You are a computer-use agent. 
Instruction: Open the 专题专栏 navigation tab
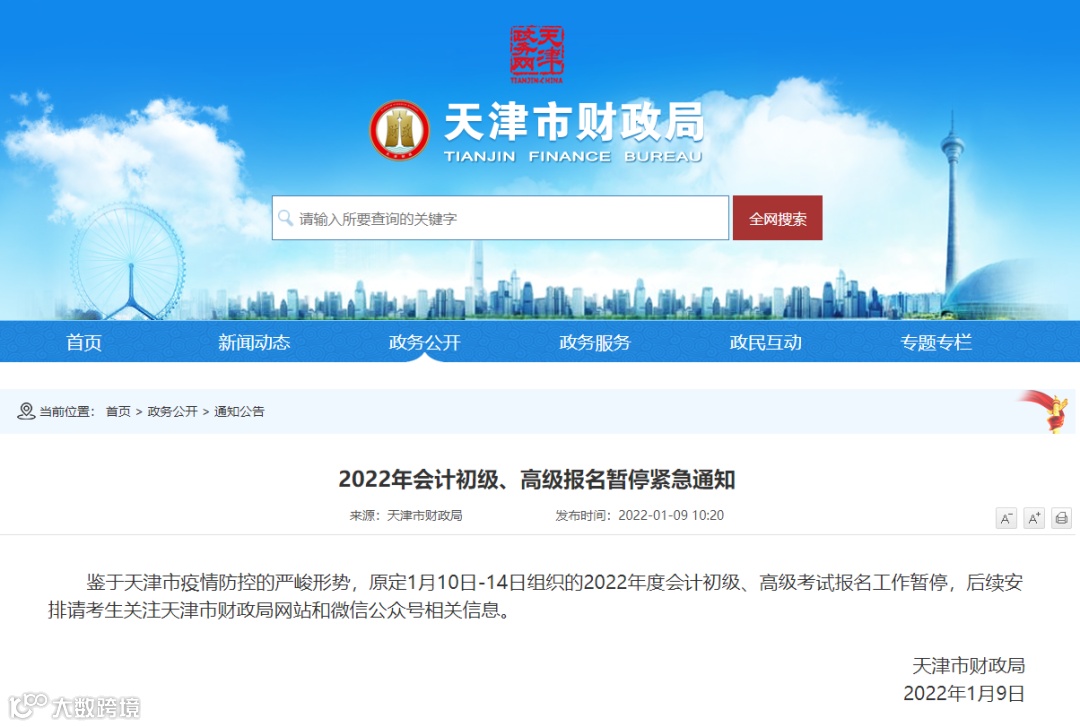click(936, 342)
